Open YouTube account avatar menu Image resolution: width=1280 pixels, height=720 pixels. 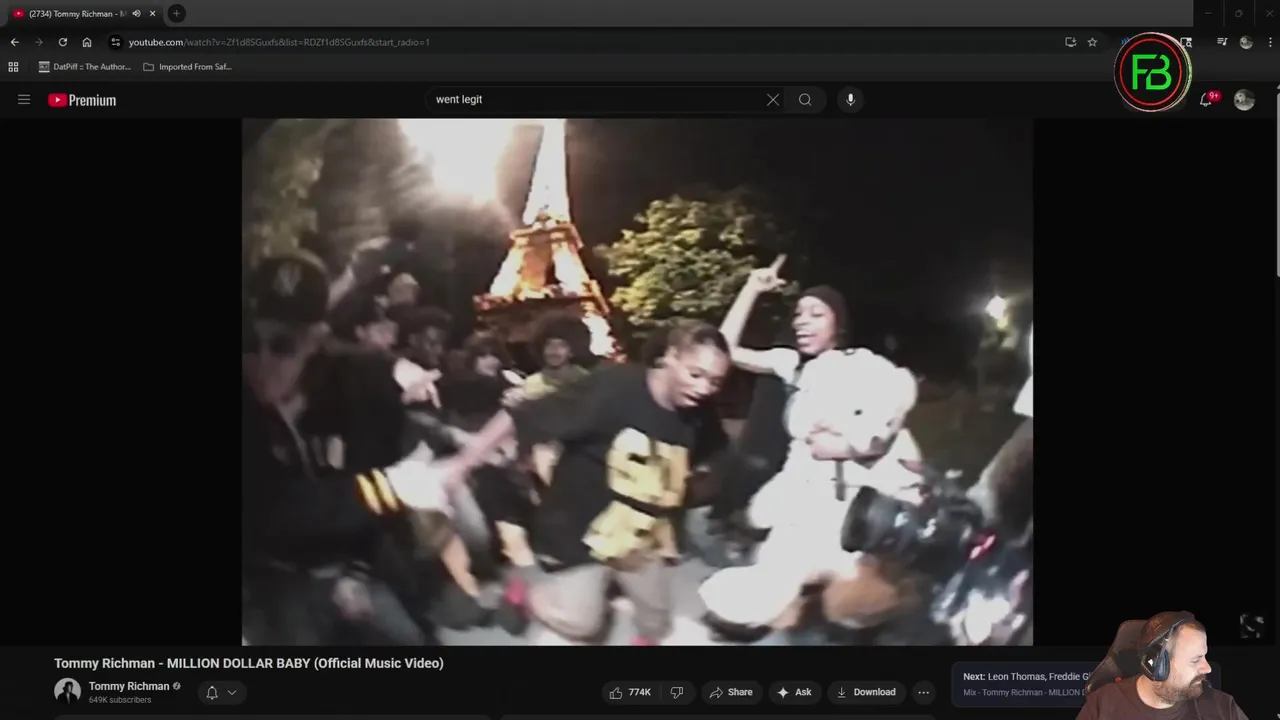pyautogui.click(x=1244, y=99)
